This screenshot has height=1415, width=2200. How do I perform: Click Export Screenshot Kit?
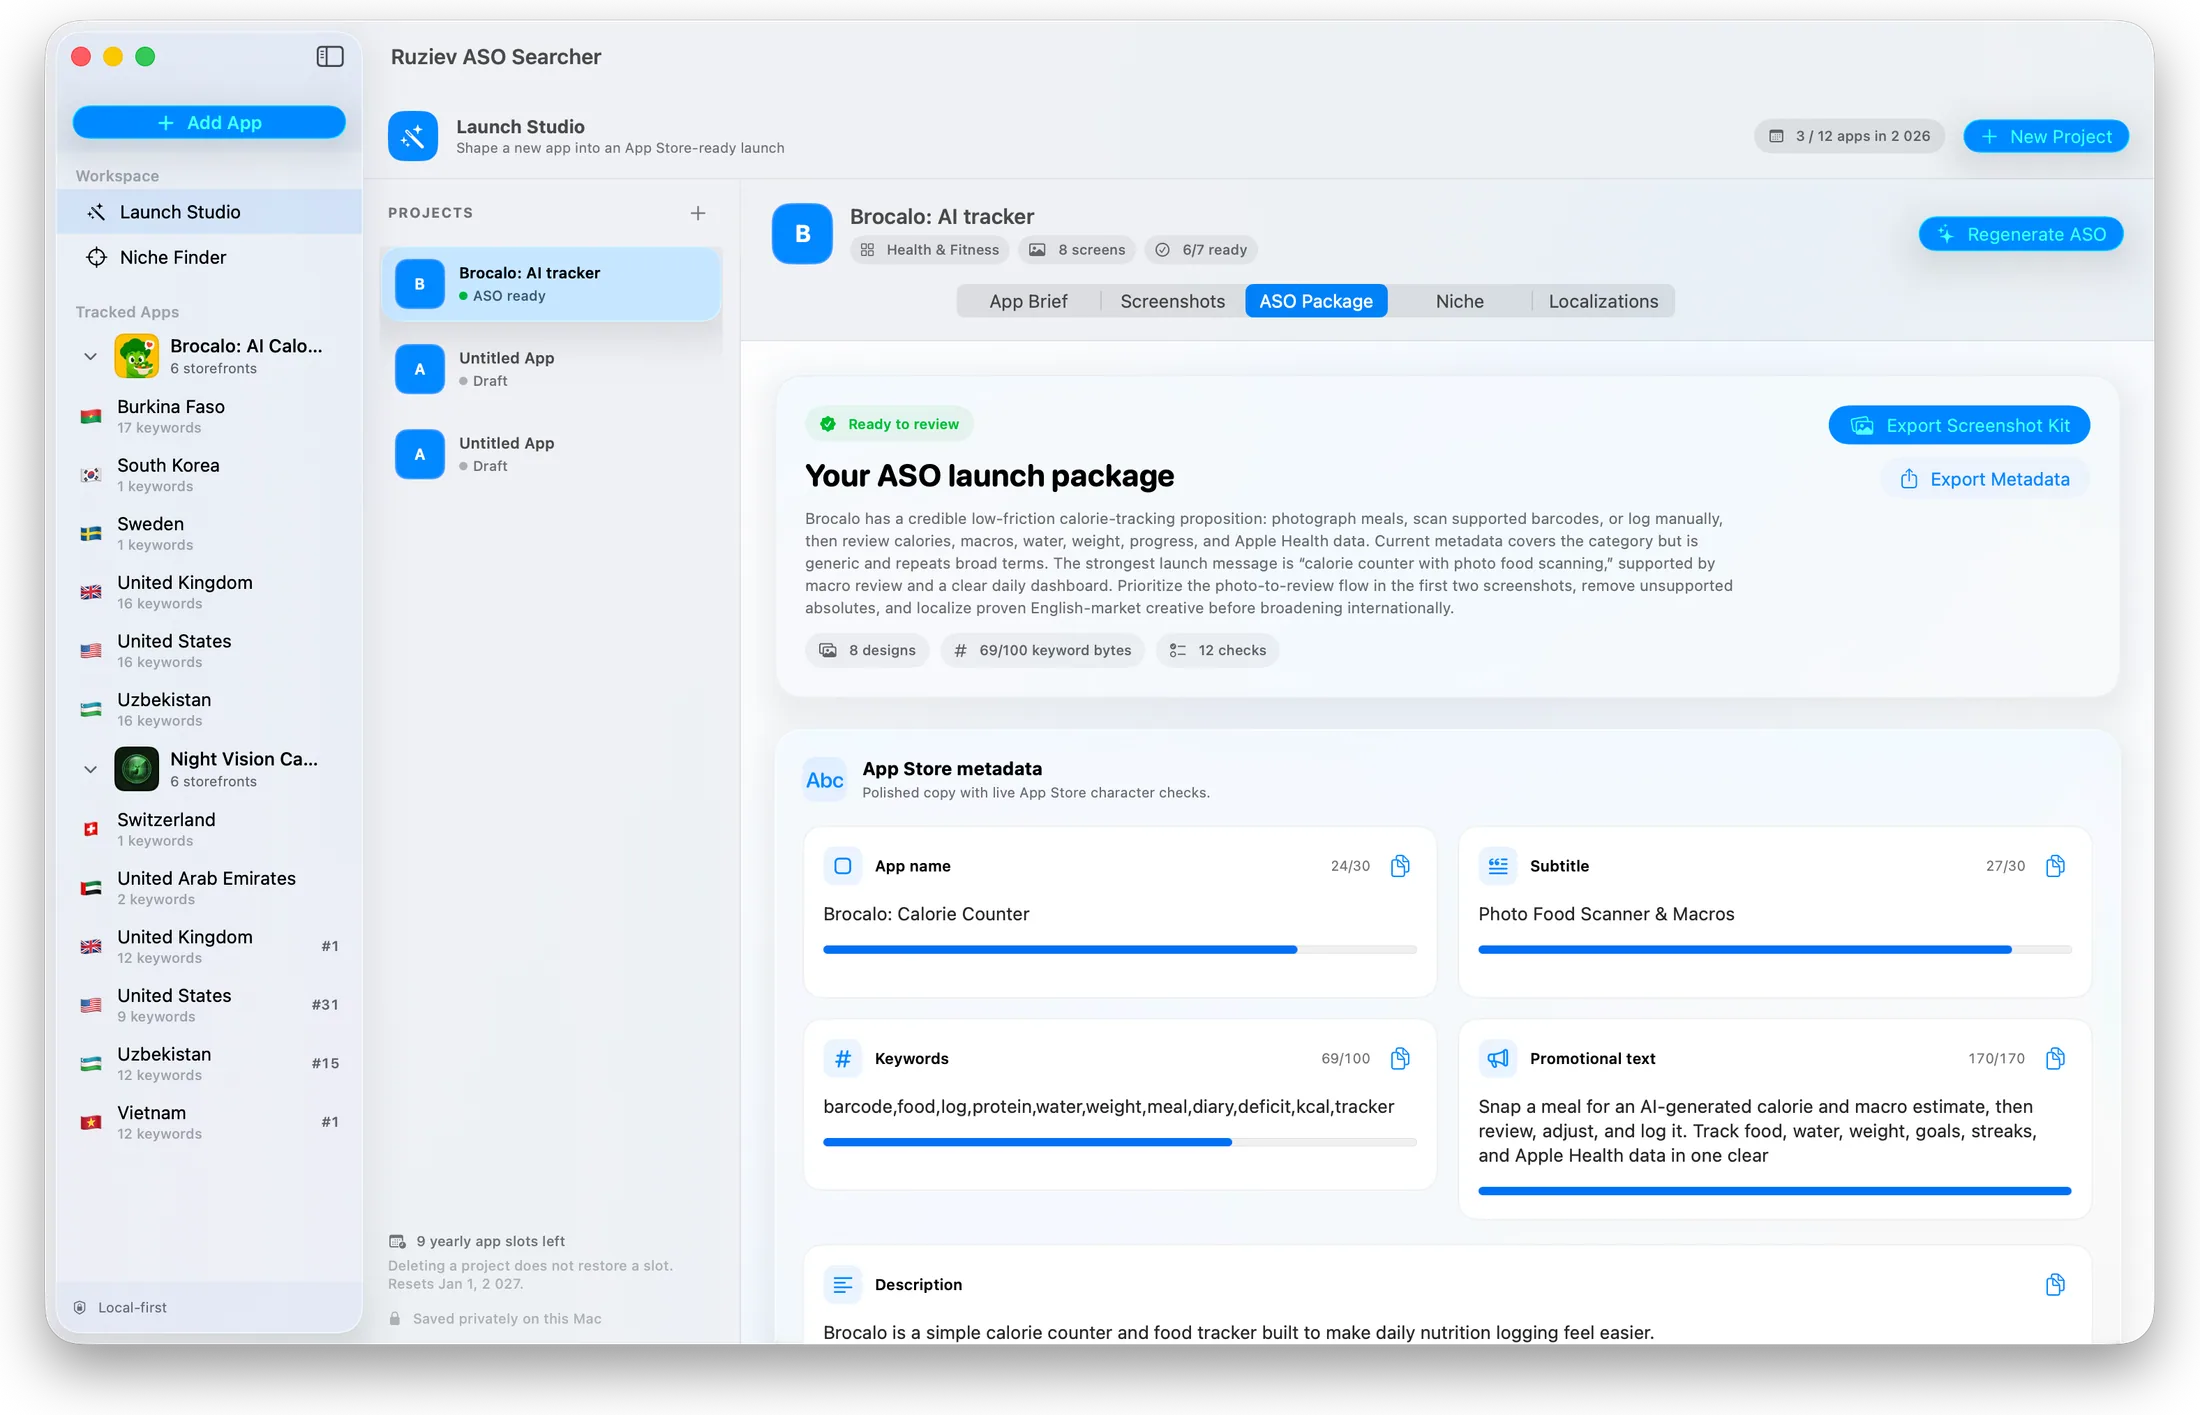point(1959,425)
